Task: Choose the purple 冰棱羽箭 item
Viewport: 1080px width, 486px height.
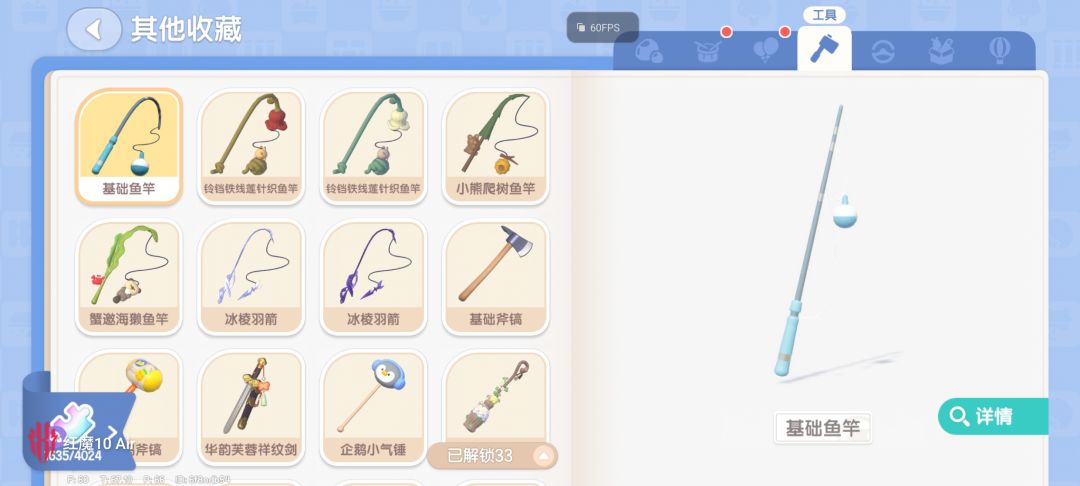Action: click(x=373, y=277)
